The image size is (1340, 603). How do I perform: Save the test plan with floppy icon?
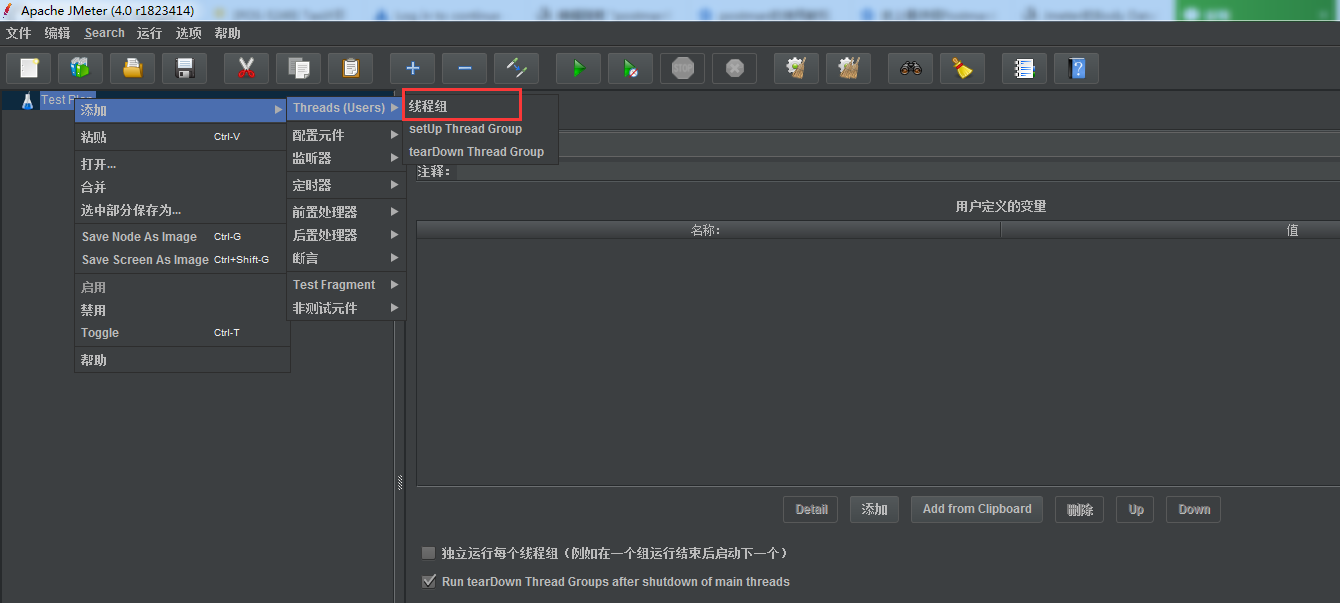pos(184,68)
